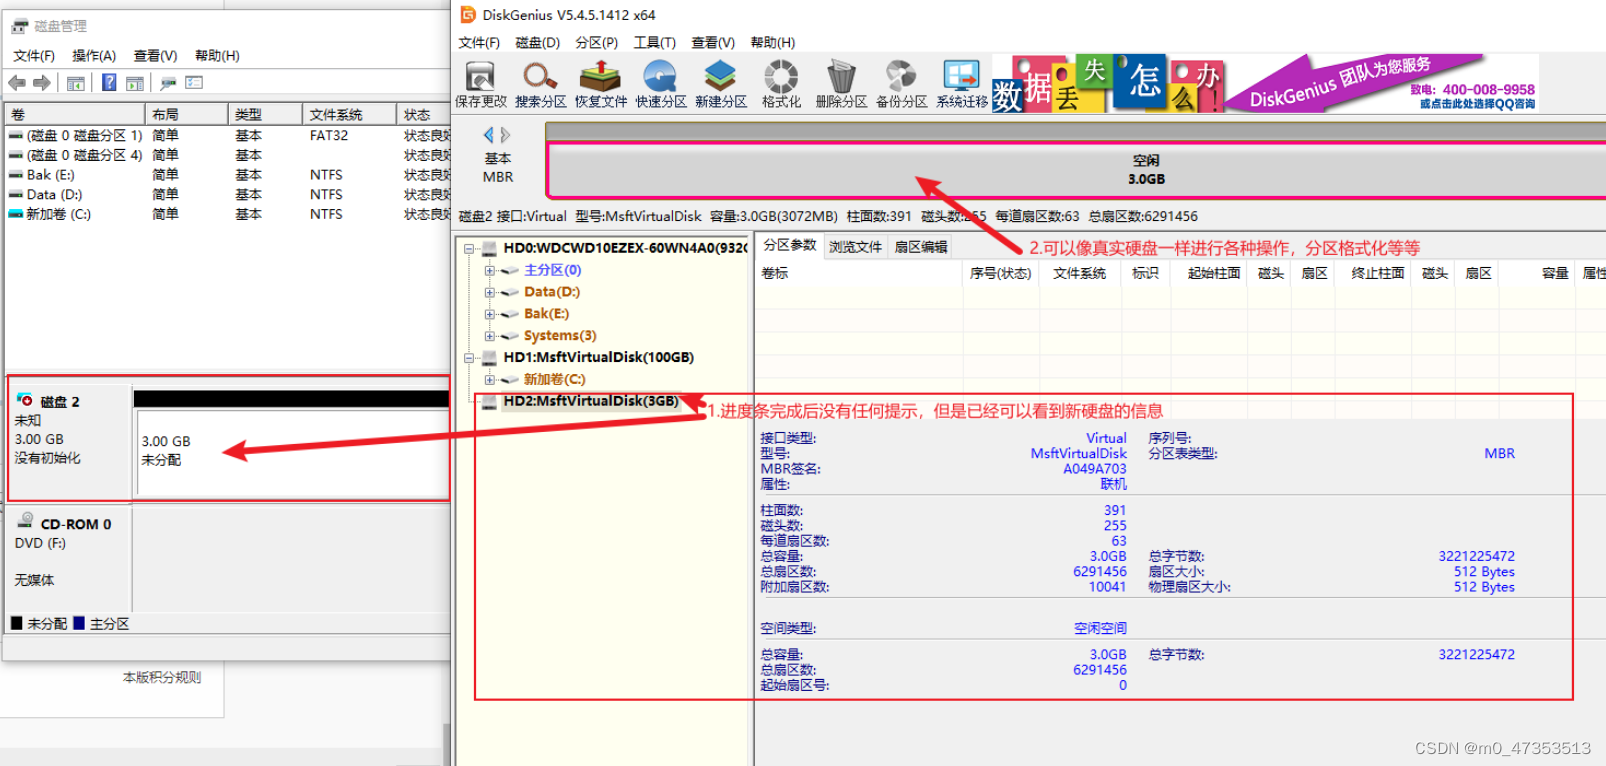Expand Bak(E:) tree node

pos(489,314)
